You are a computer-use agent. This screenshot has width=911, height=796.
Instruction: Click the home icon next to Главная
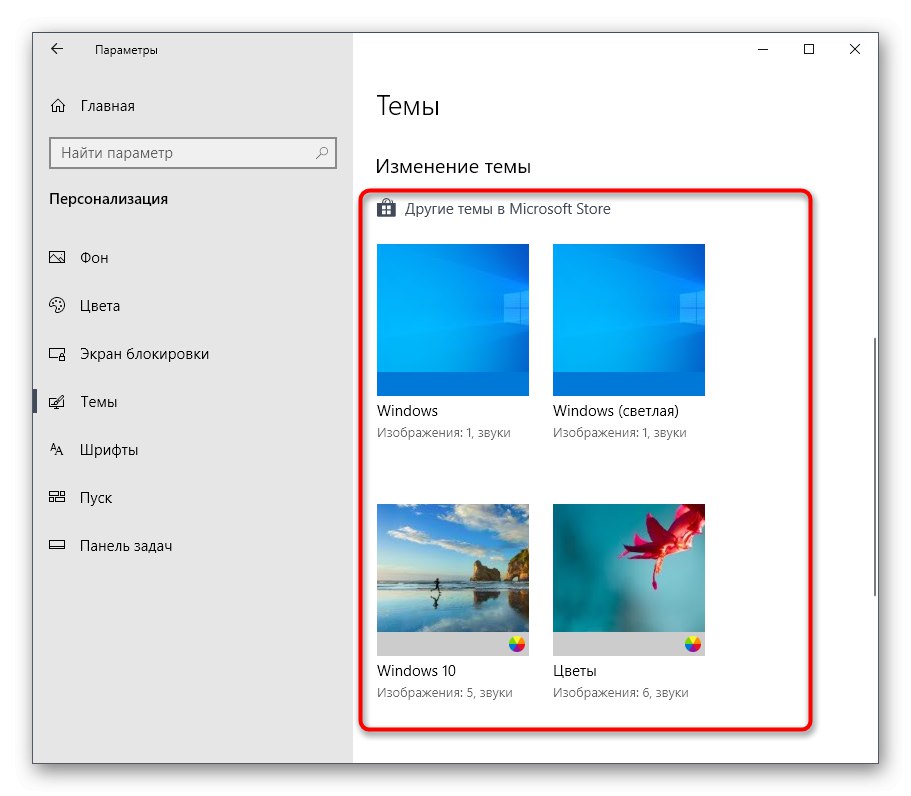pyautogui.click(x=58, y=106)
